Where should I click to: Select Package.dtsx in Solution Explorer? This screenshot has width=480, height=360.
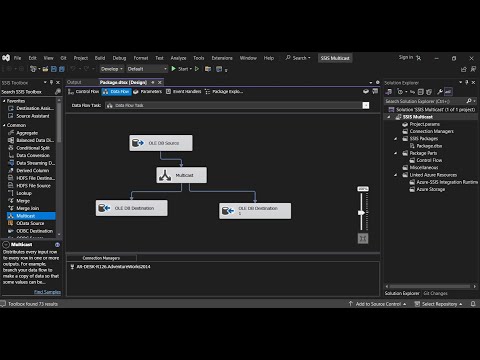click(429, 146)
